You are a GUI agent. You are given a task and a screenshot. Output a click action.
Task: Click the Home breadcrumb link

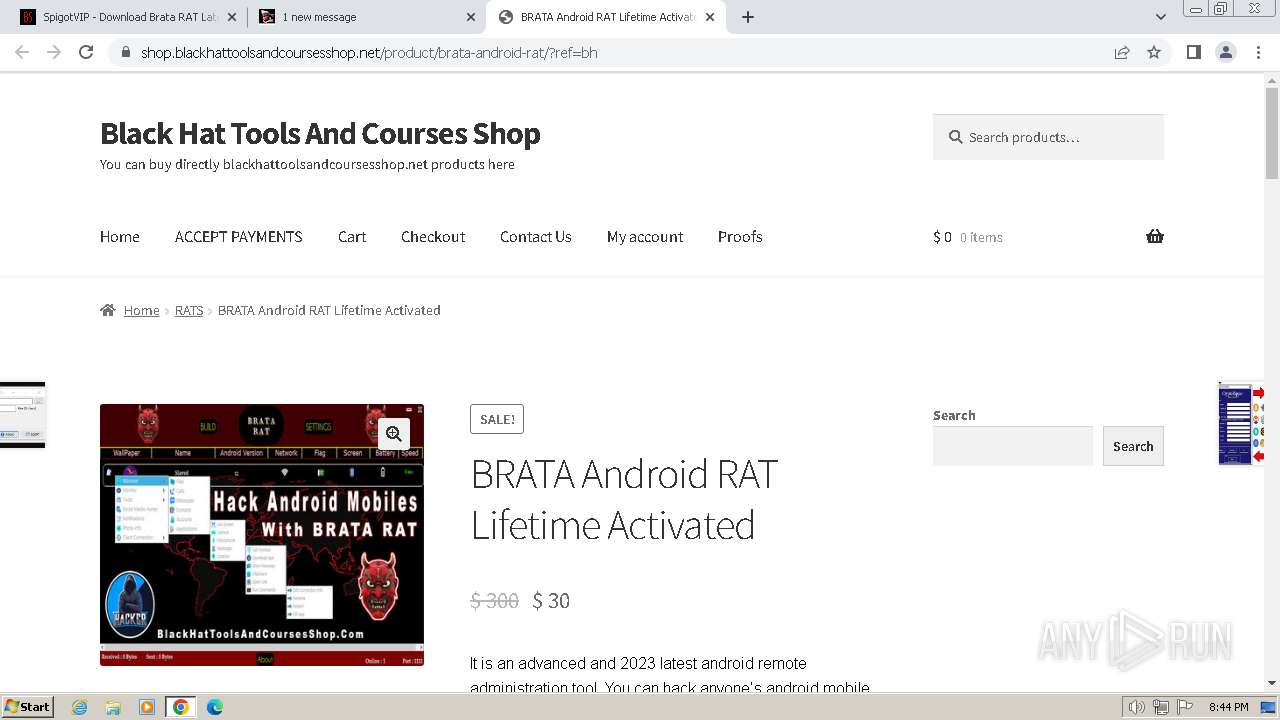tap(142, 310)
